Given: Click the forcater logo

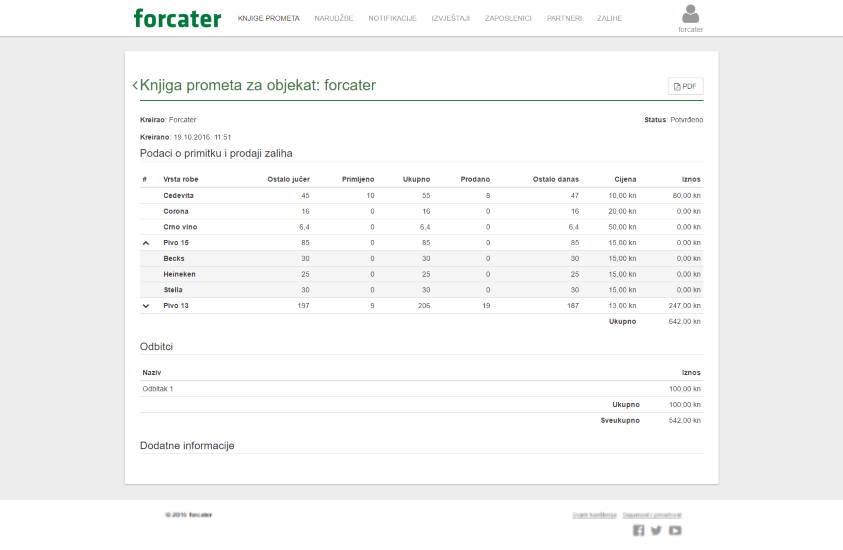Looking at the screenshot, I should 177,18.
